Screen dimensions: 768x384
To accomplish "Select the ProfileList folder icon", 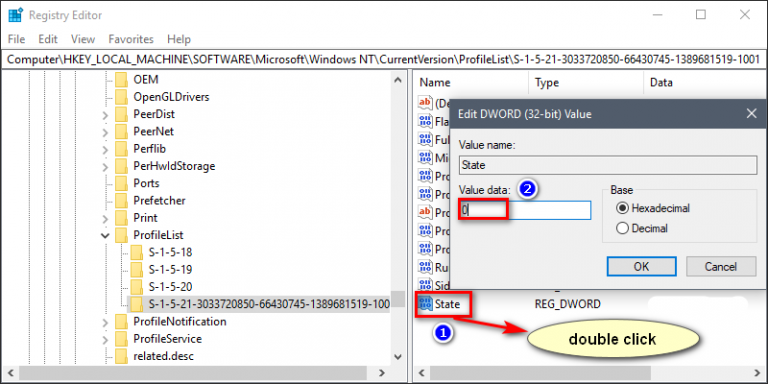I will pyautogui.click(x=121, y=235).
